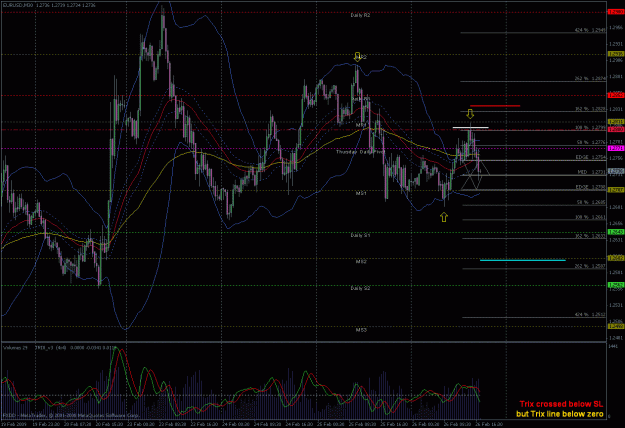Image resolution: width=625 pixels, height=428 pixels.
Task: Click the upper 424 % 1.2948 Fibonacci label
Action: coord(590,30)
